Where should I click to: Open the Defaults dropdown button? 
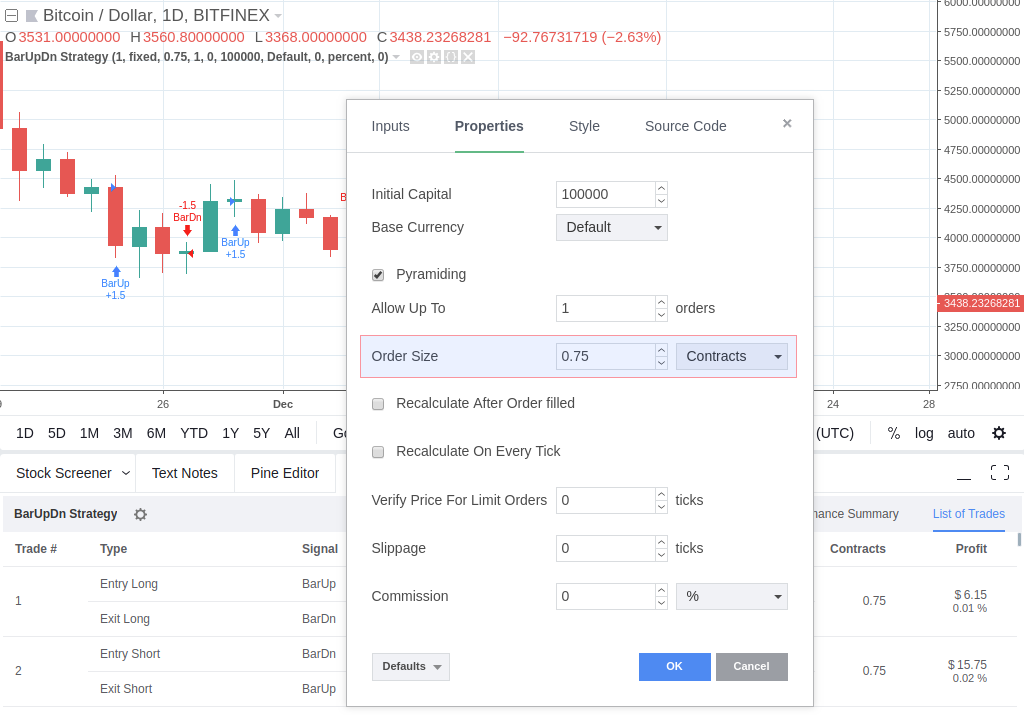[x=411, y=667]
